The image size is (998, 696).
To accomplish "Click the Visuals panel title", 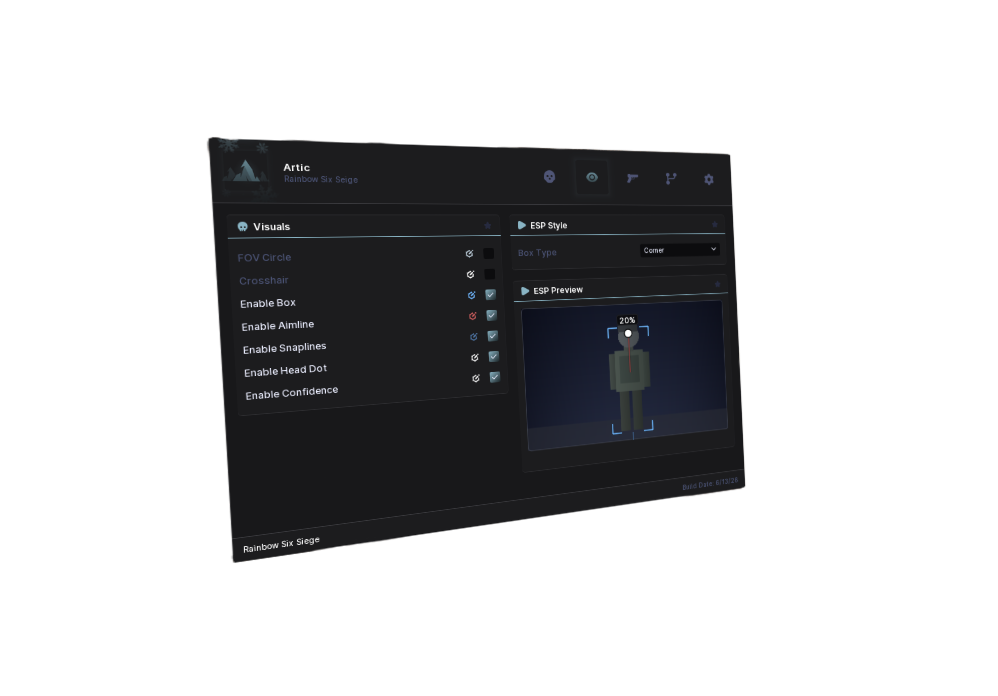I will pos(272,226).
